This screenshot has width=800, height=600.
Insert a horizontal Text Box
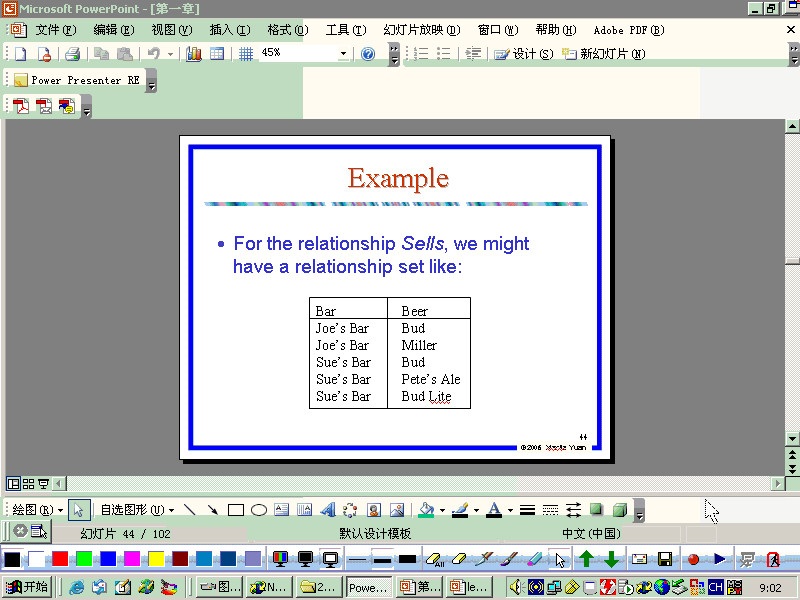(x=282, y=509)
